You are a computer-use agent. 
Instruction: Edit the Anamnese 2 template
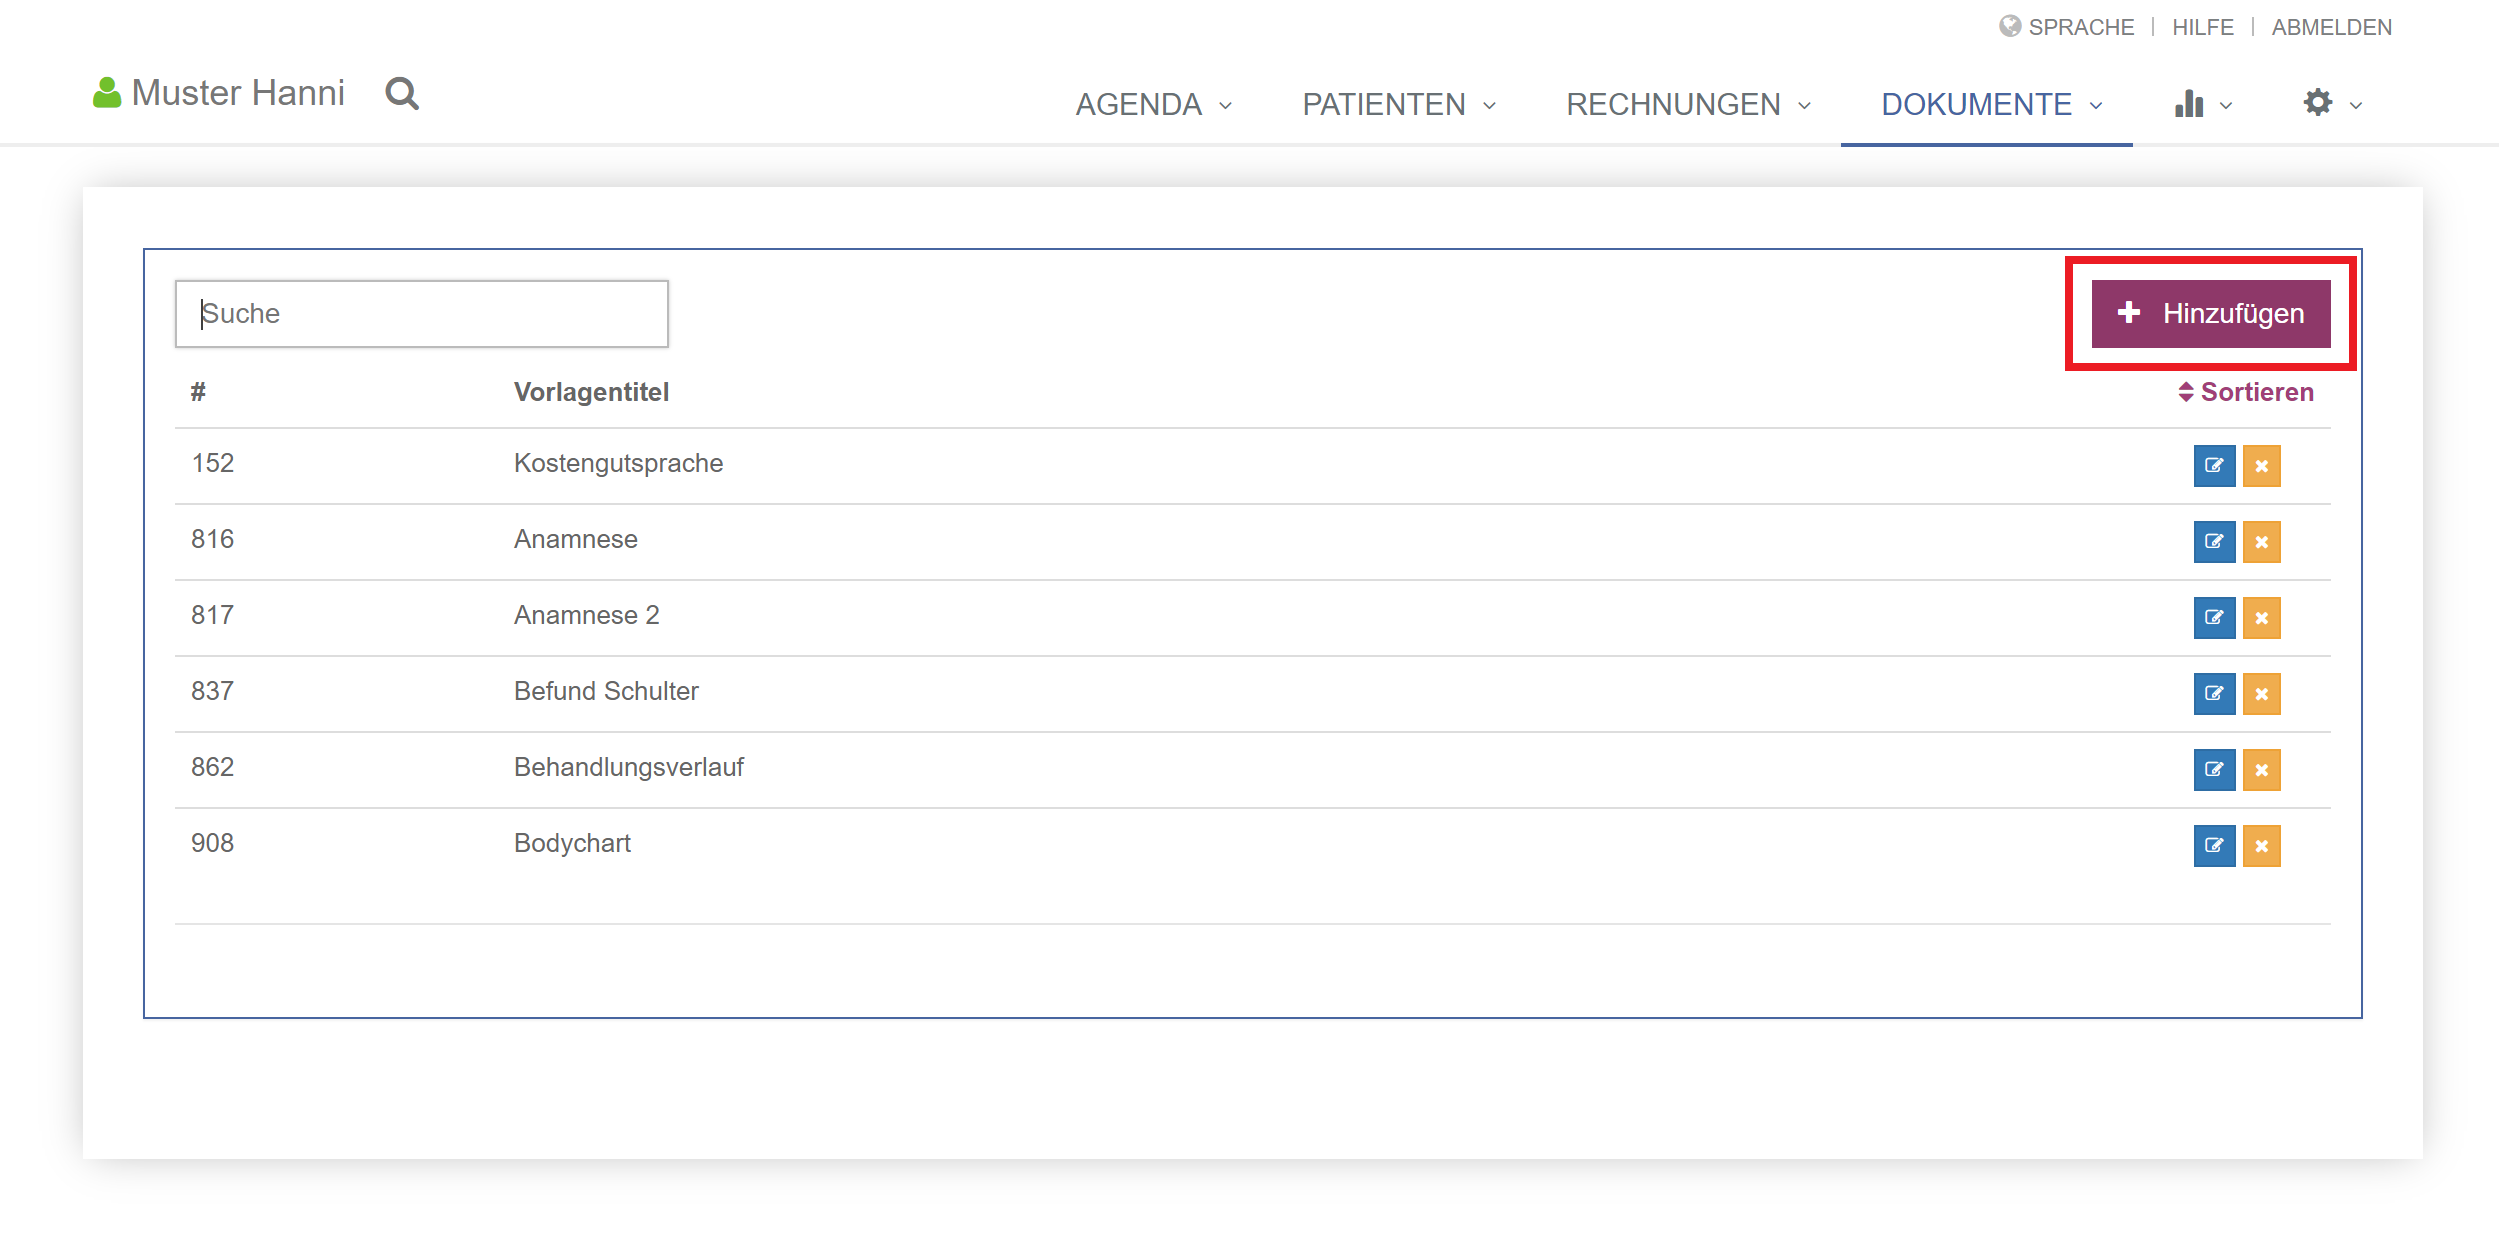(x=2214, y=618)
